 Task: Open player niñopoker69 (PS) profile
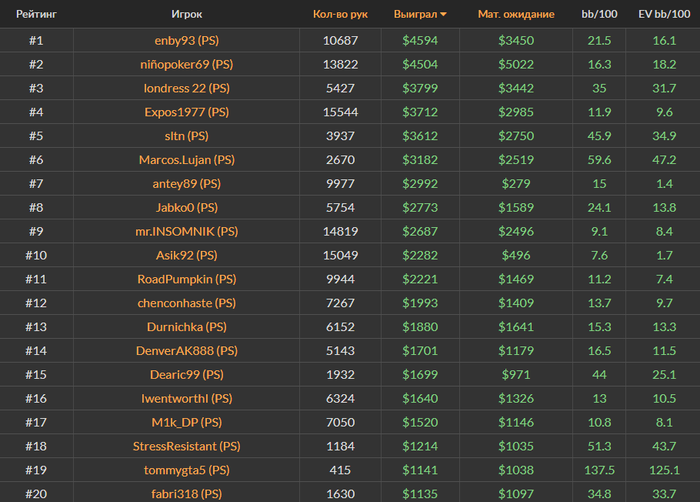tap(187, 64)
